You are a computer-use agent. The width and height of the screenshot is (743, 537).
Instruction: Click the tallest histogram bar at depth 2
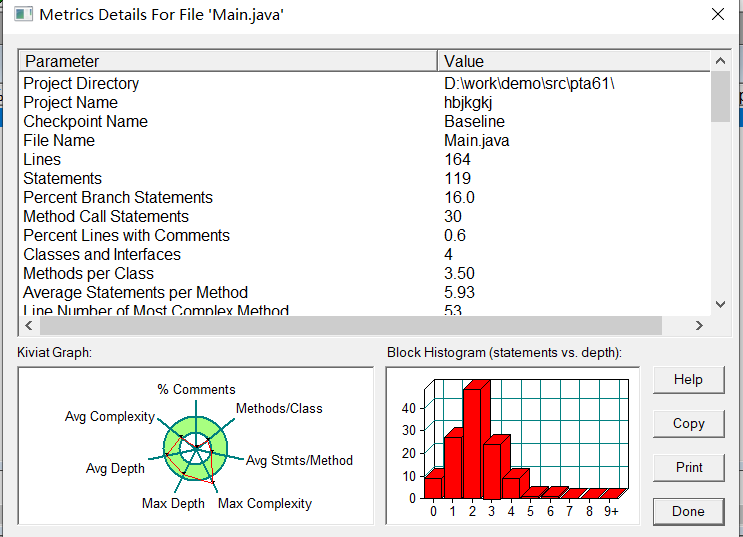[x=476, y=441]
